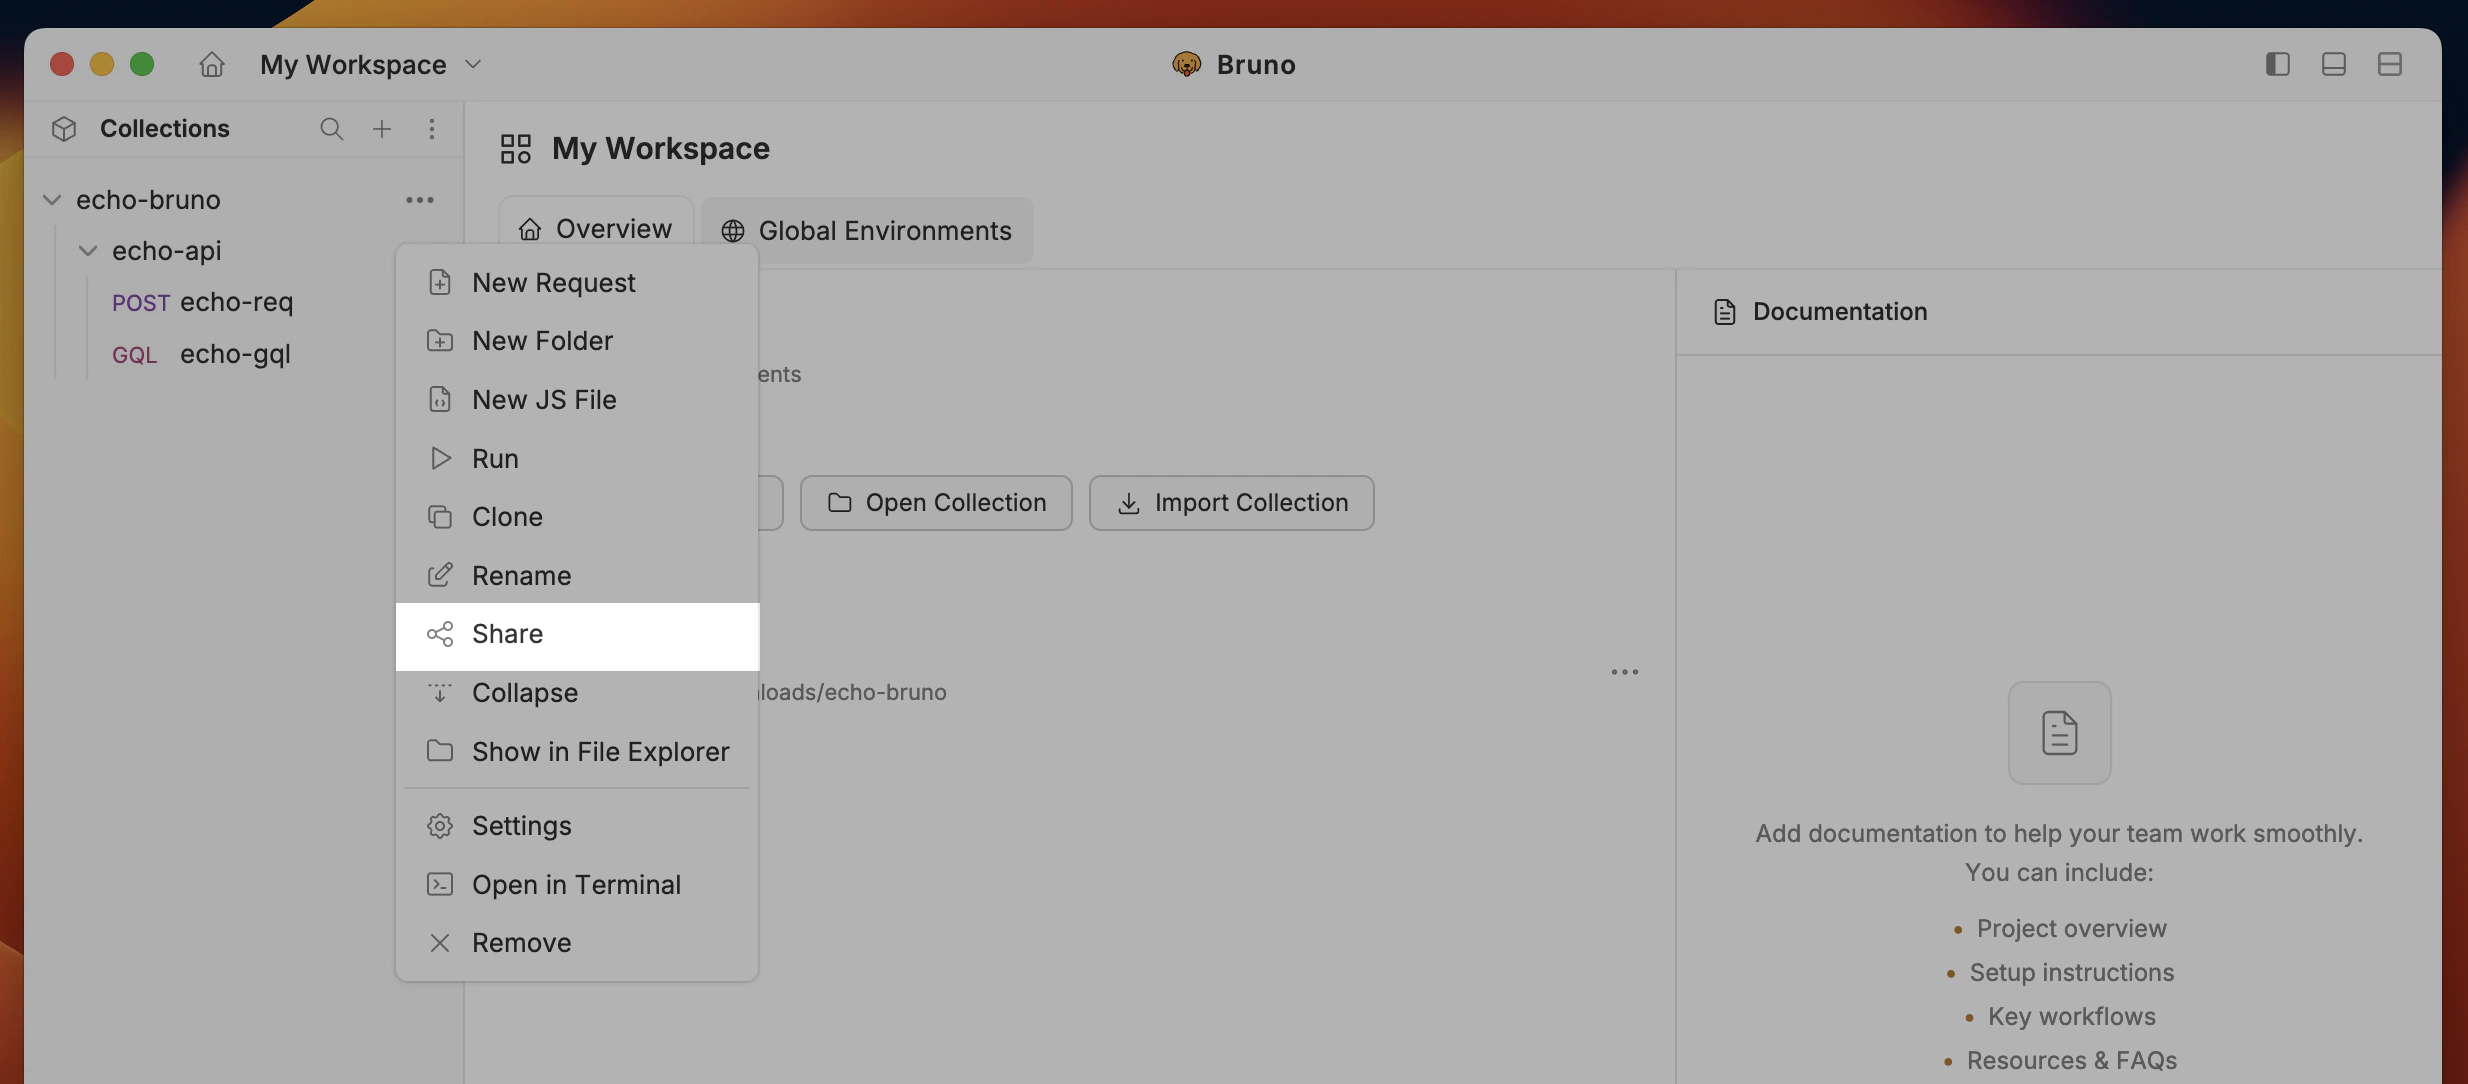Open the Collections overflow three-dot menu
This screenshot has width=2468, height=1084.
(432, 128)
